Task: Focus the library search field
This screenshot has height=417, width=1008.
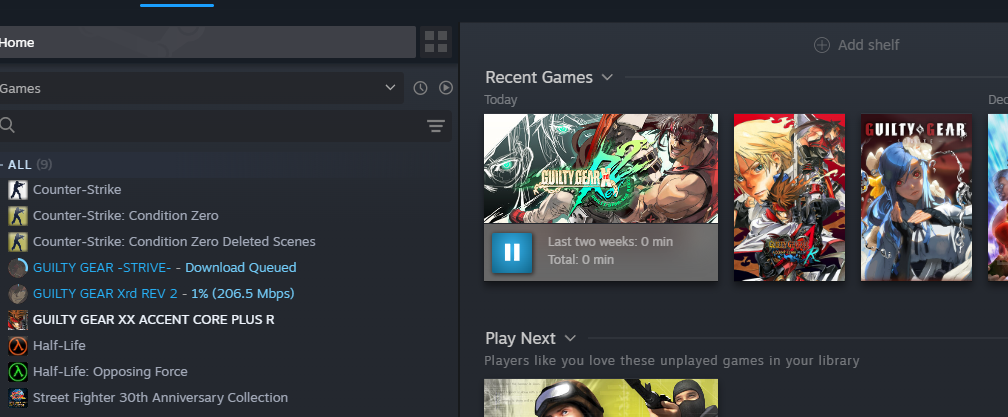Action: [x=225, y=126]
